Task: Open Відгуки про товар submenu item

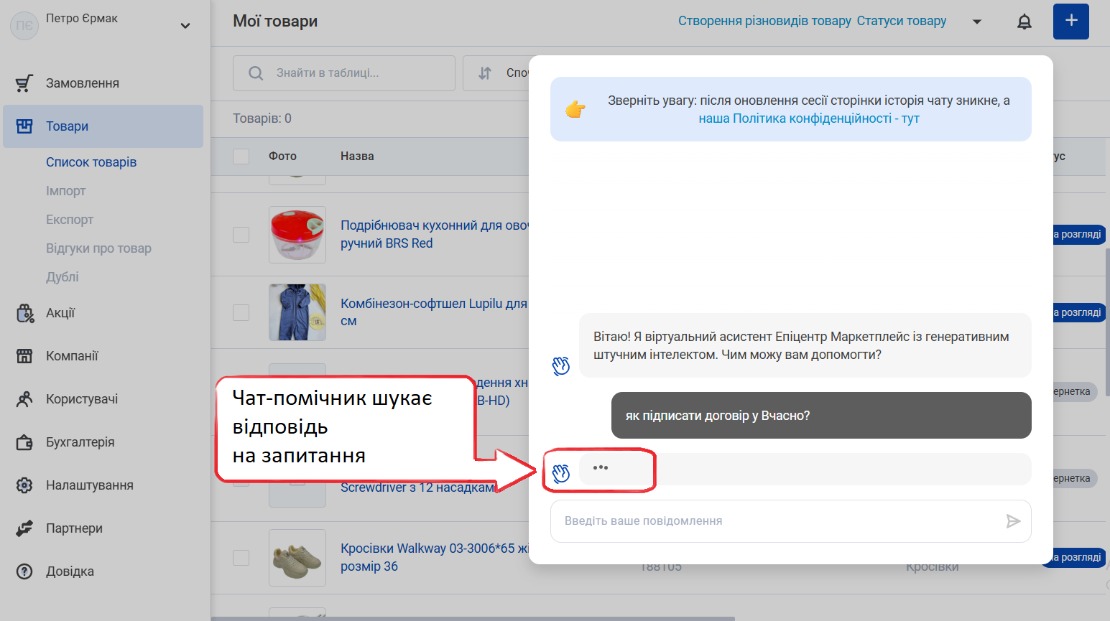Action: [x=98, y=249]
